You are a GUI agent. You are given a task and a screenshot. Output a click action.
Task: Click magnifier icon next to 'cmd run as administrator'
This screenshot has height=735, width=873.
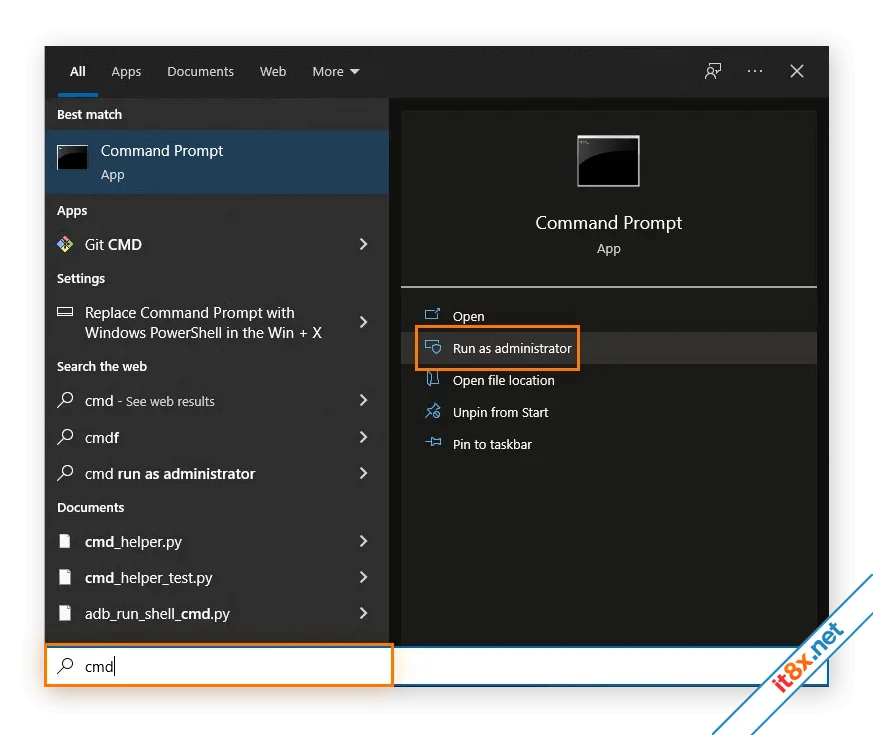pos(65,473)
